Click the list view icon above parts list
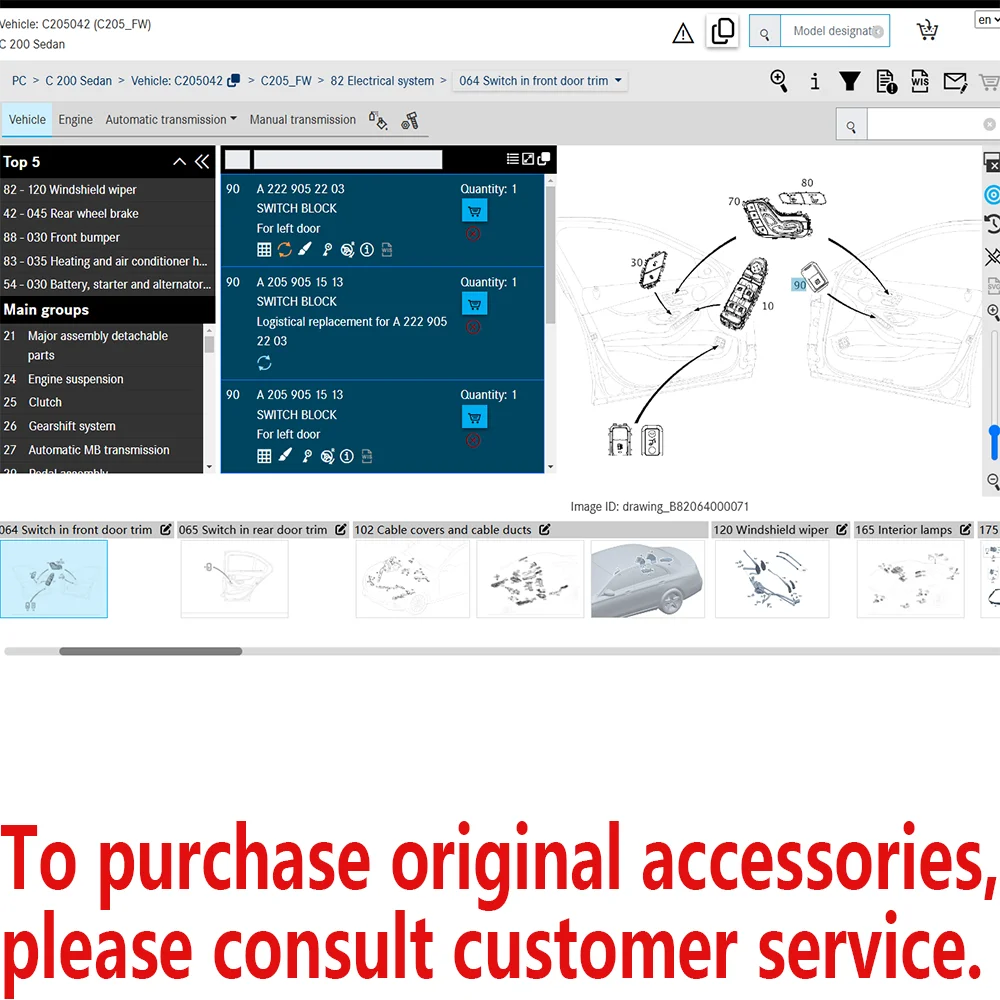 point(512,159)
